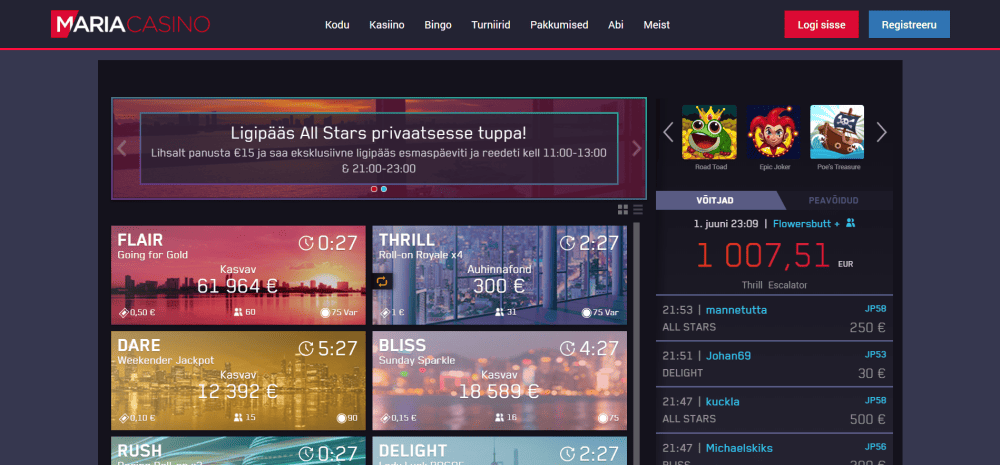This screenshot has width=1000, height=465.
Task: Click the THRILL room timer clock icon
Action: click(568, 243)
